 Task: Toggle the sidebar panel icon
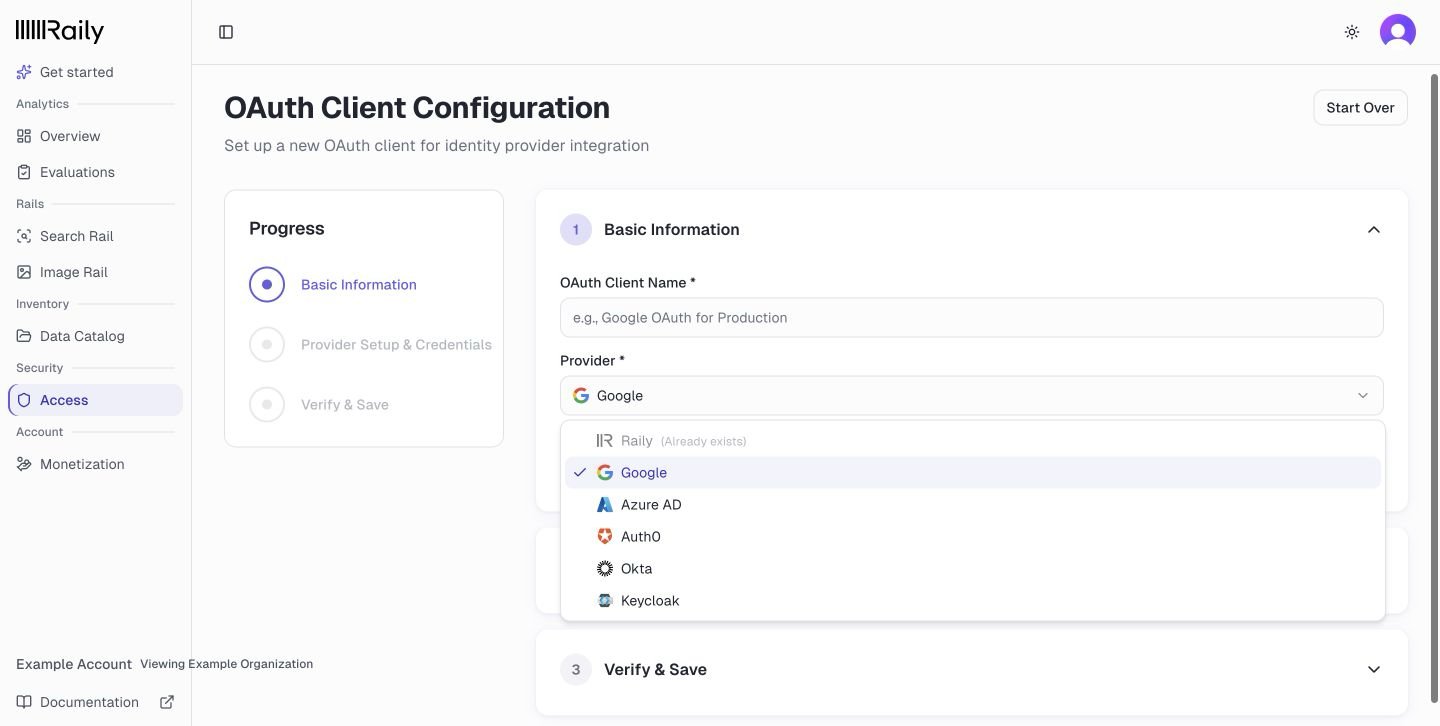(x=226, y=32)
